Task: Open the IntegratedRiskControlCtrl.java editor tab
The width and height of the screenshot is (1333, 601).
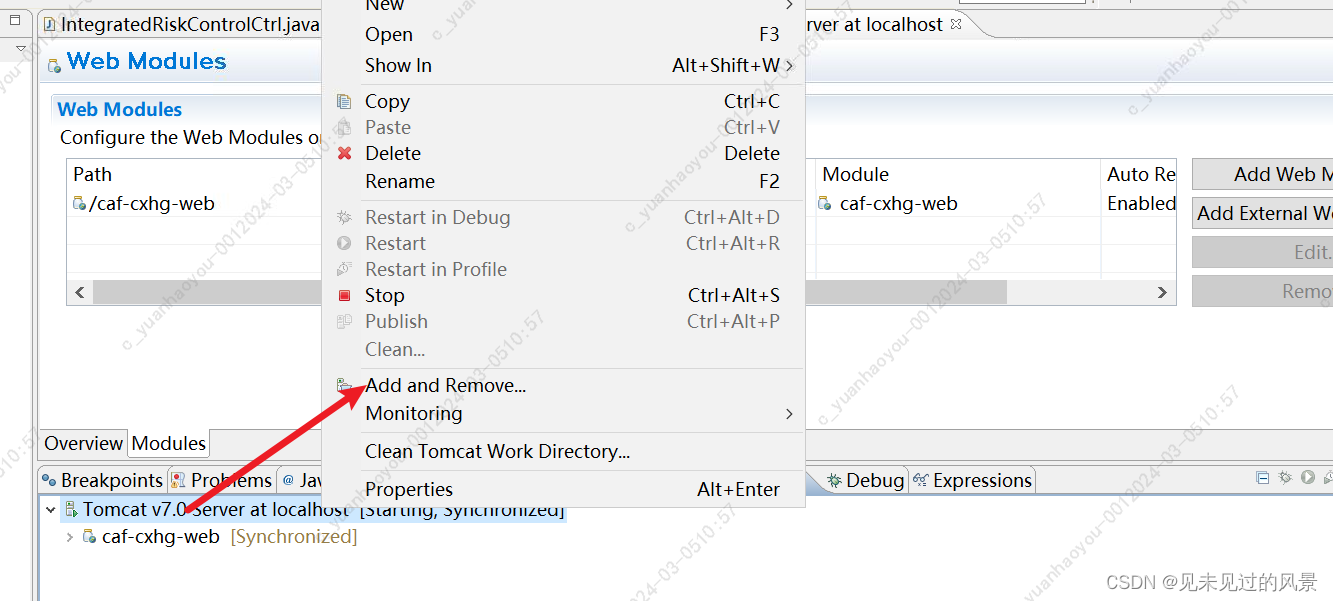Action: click(x=181, y=24)
